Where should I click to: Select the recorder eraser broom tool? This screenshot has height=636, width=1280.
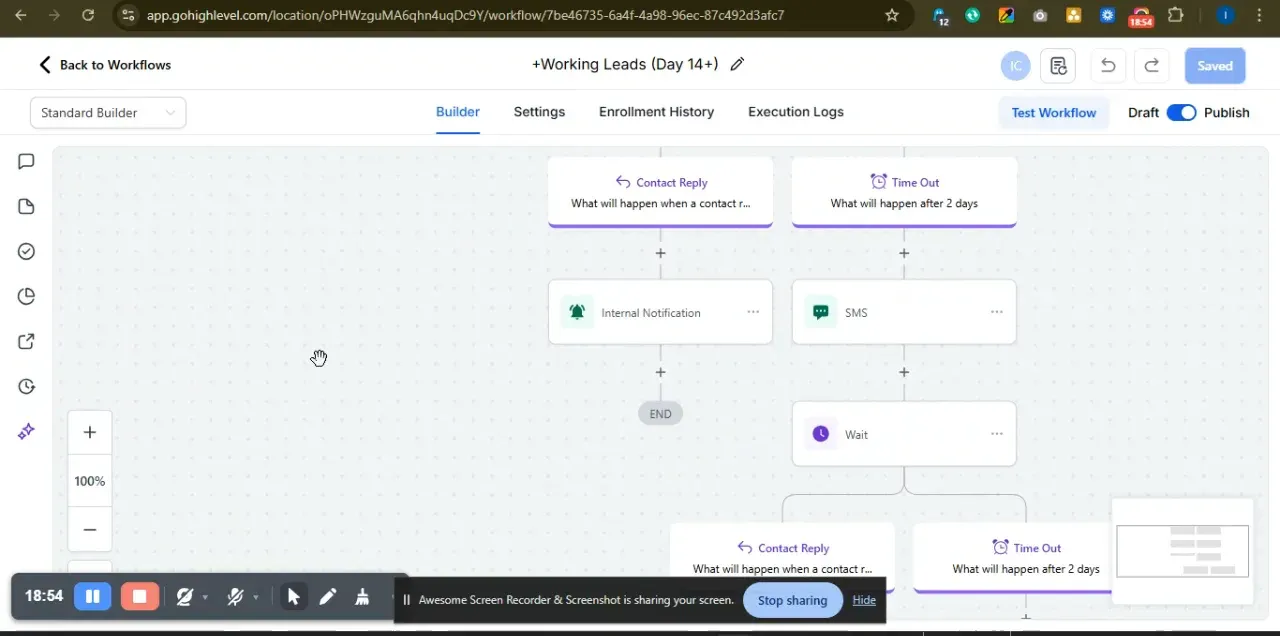coord(363,597)
